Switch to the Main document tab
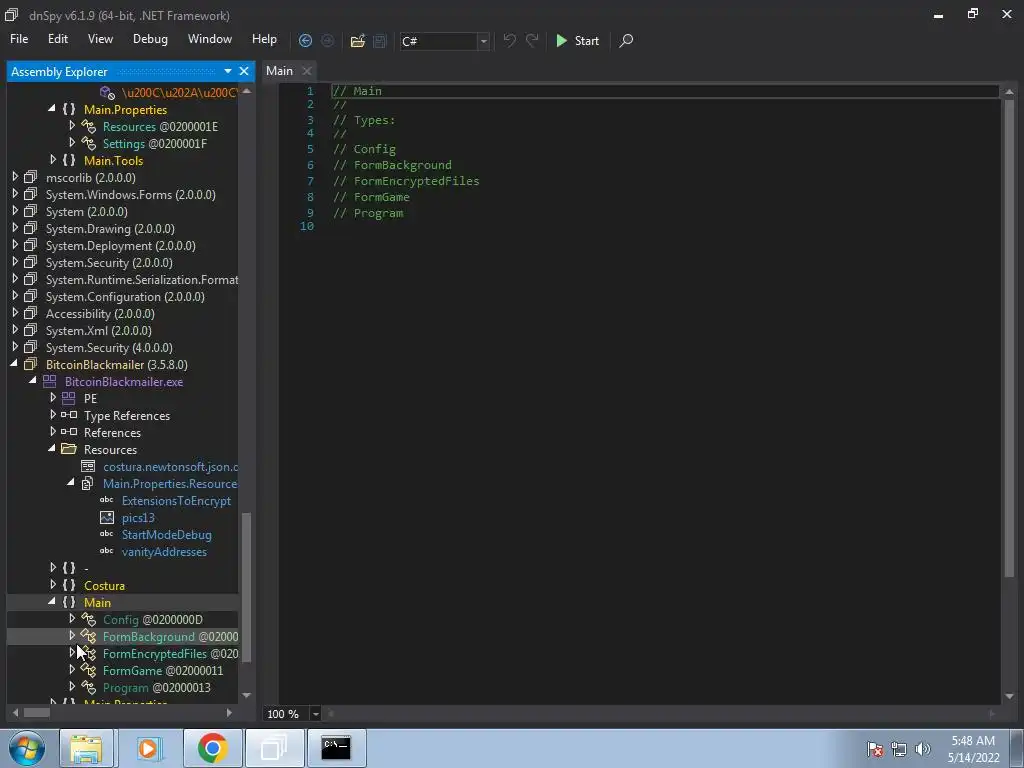The height and width of the screenshot is (768, 1024). [x=279, y=71]
